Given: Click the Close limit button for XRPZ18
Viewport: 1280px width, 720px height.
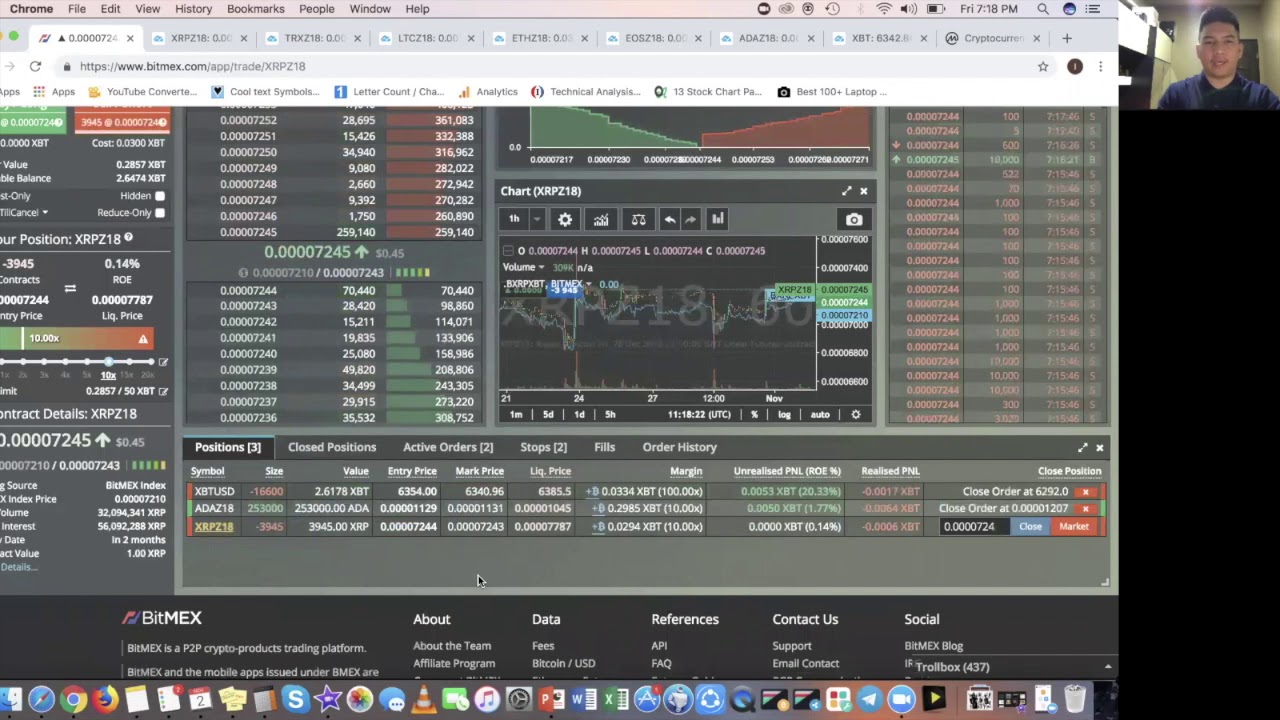Looking at the screenshot, I should (1030, 527).
